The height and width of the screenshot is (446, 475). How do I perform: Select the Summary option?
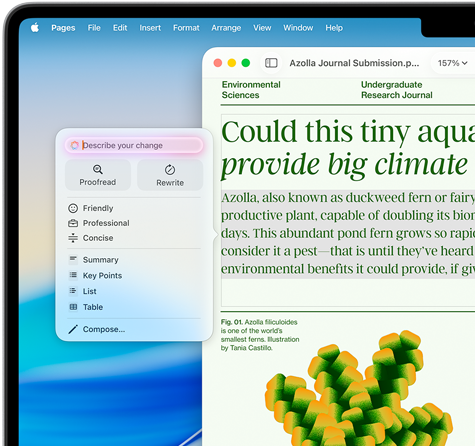134,260
